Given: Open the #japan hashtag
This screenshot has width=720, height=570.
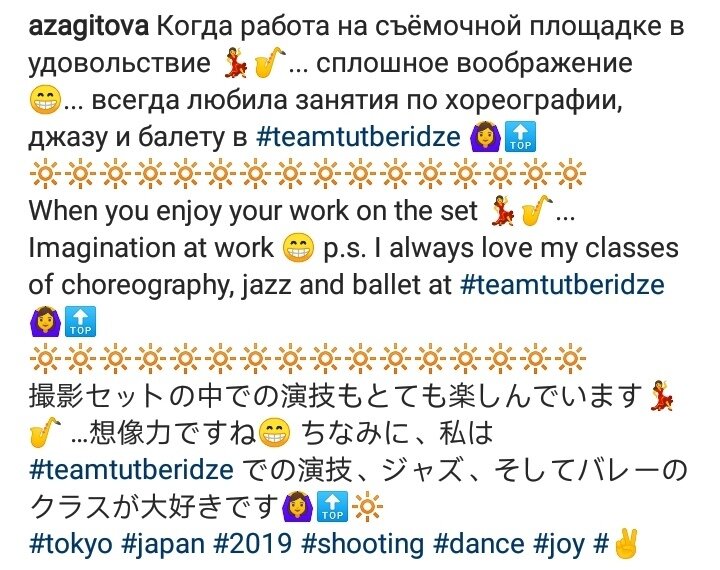Looking at the screenshot, I should point(163,544).
